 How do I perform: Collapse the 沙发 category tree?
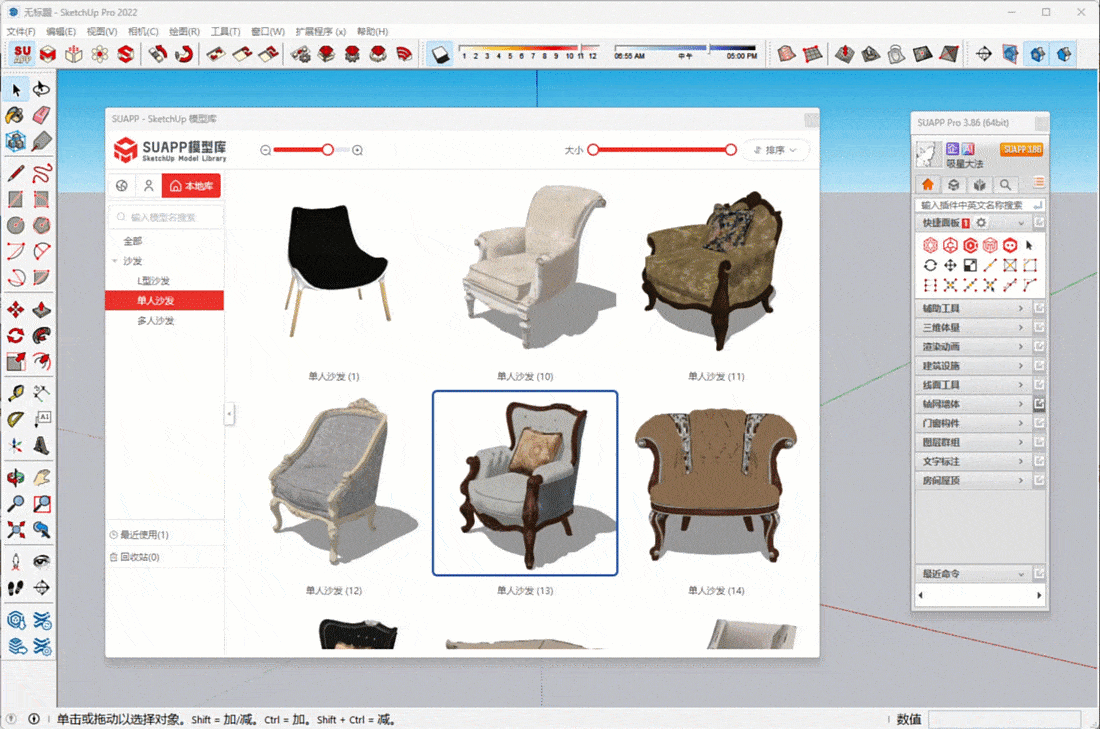click(115, 261)
